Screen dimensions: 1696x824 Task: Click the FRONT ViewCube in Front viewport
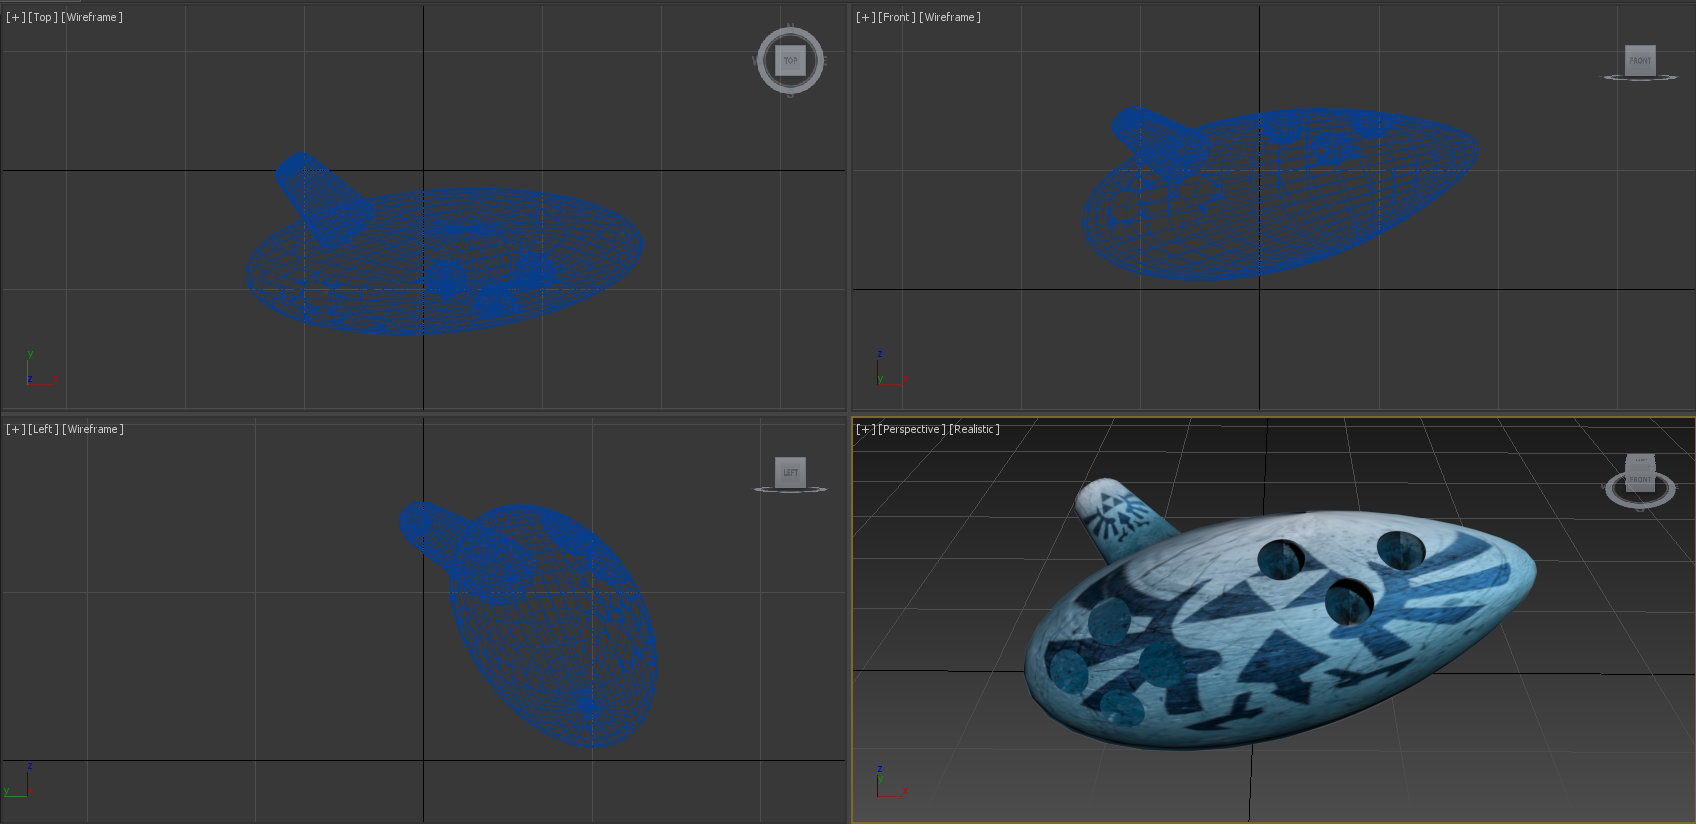[x=1640, y=60]
